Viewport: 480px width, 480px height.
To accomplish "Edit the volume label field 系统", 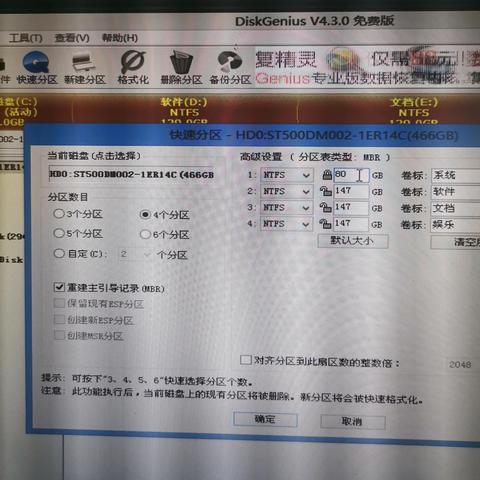I will coord(456,175).
